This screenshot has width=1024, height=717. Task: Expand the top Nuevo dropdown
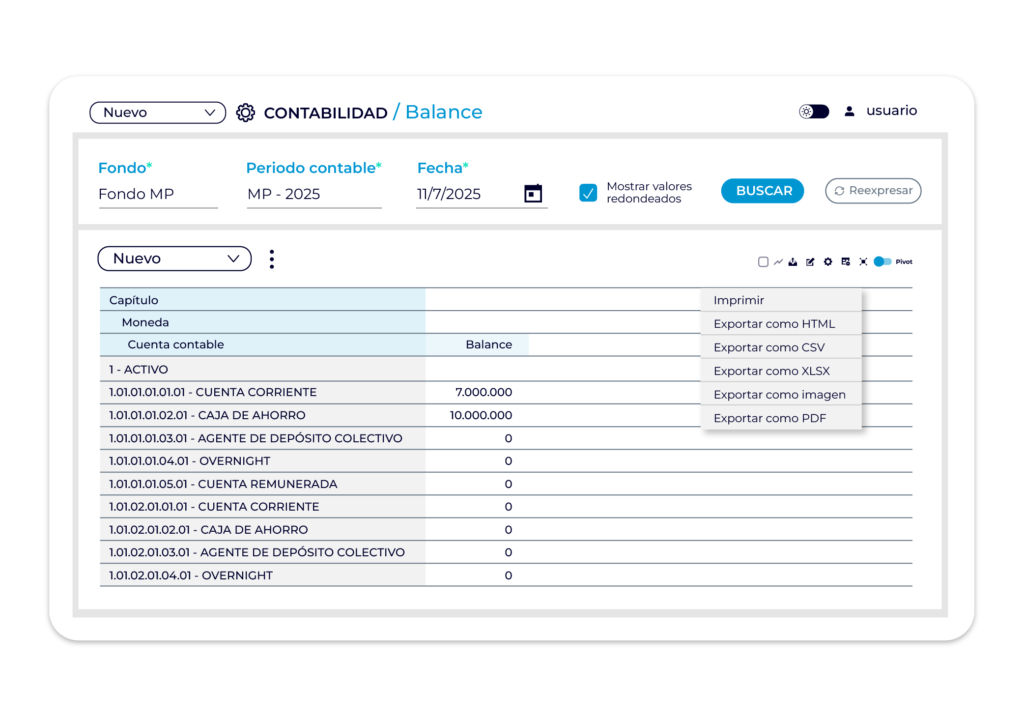tap(158, 112)
